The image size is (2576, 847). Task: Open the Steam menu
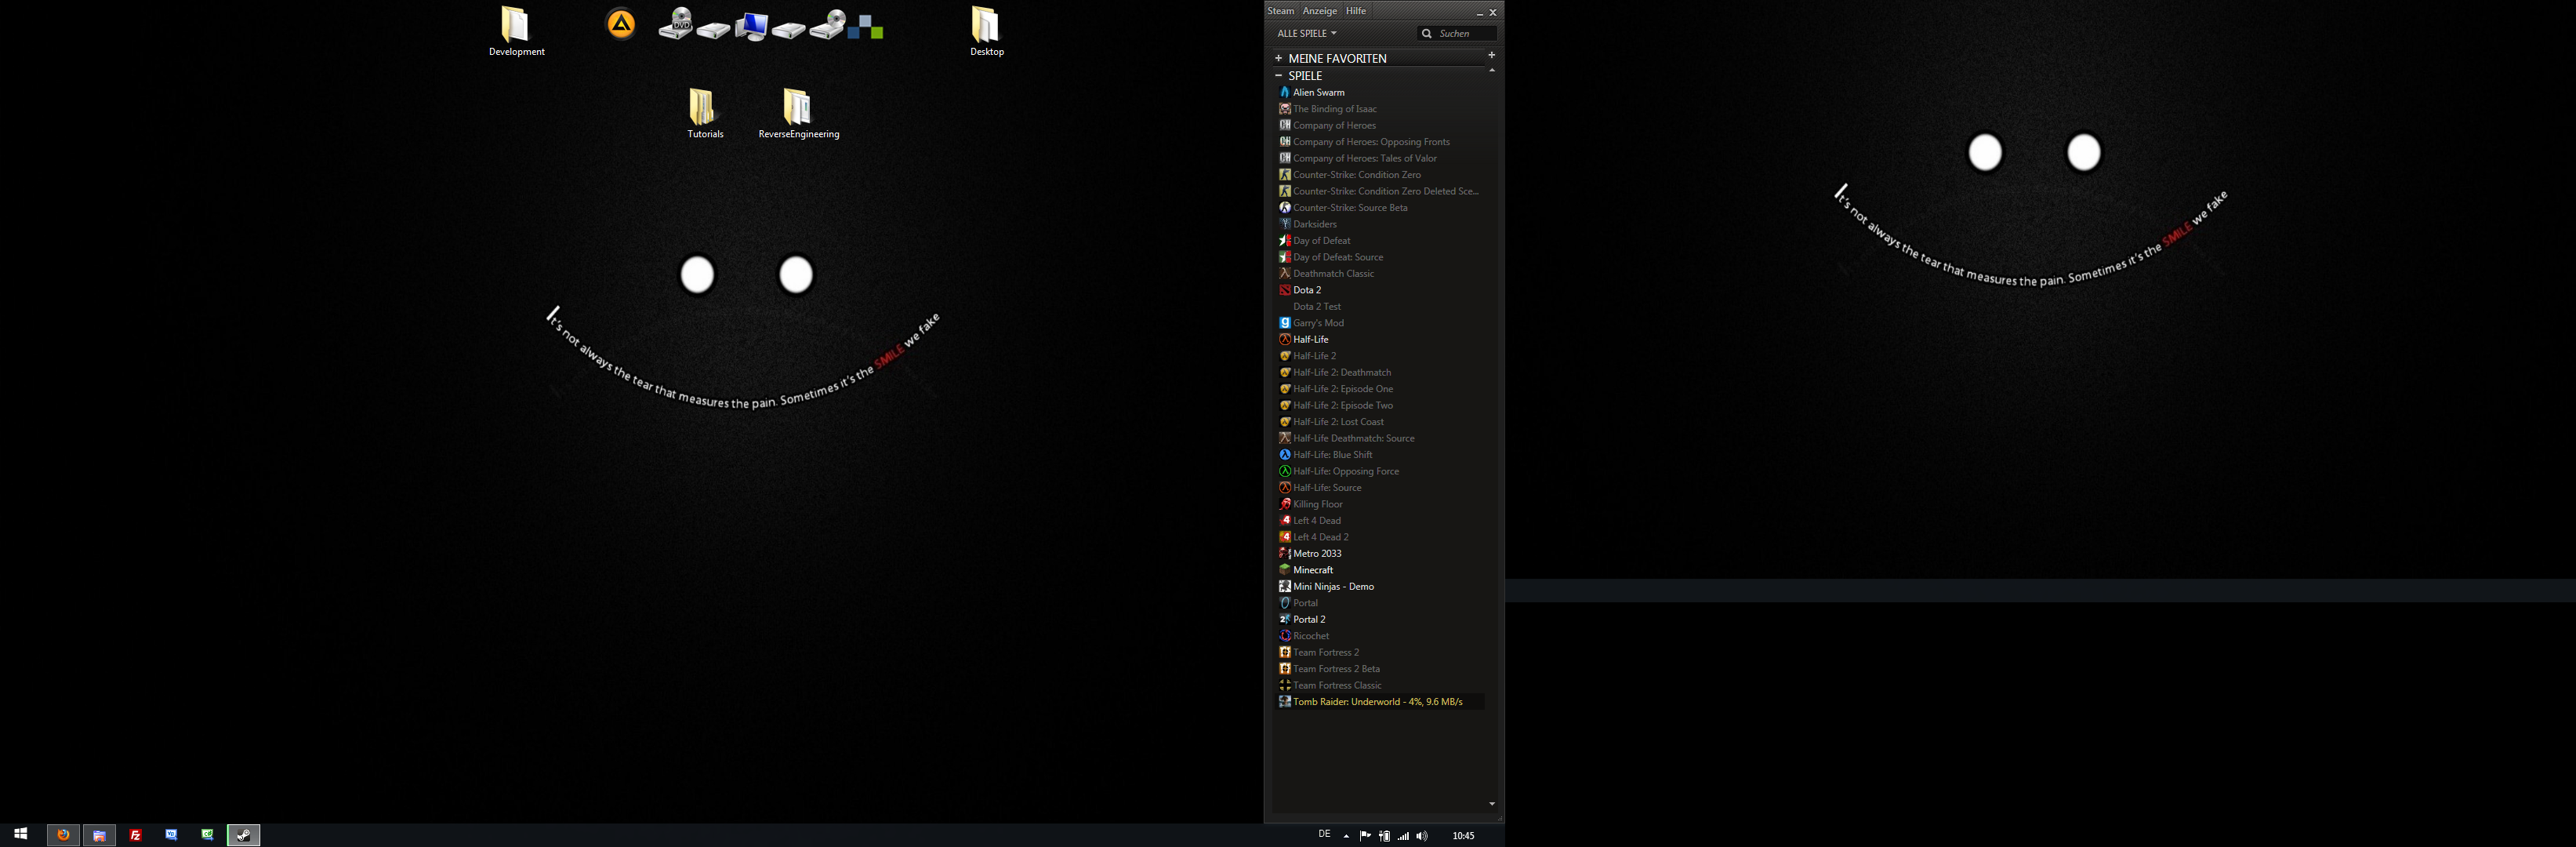click(x=1281, y=11)
